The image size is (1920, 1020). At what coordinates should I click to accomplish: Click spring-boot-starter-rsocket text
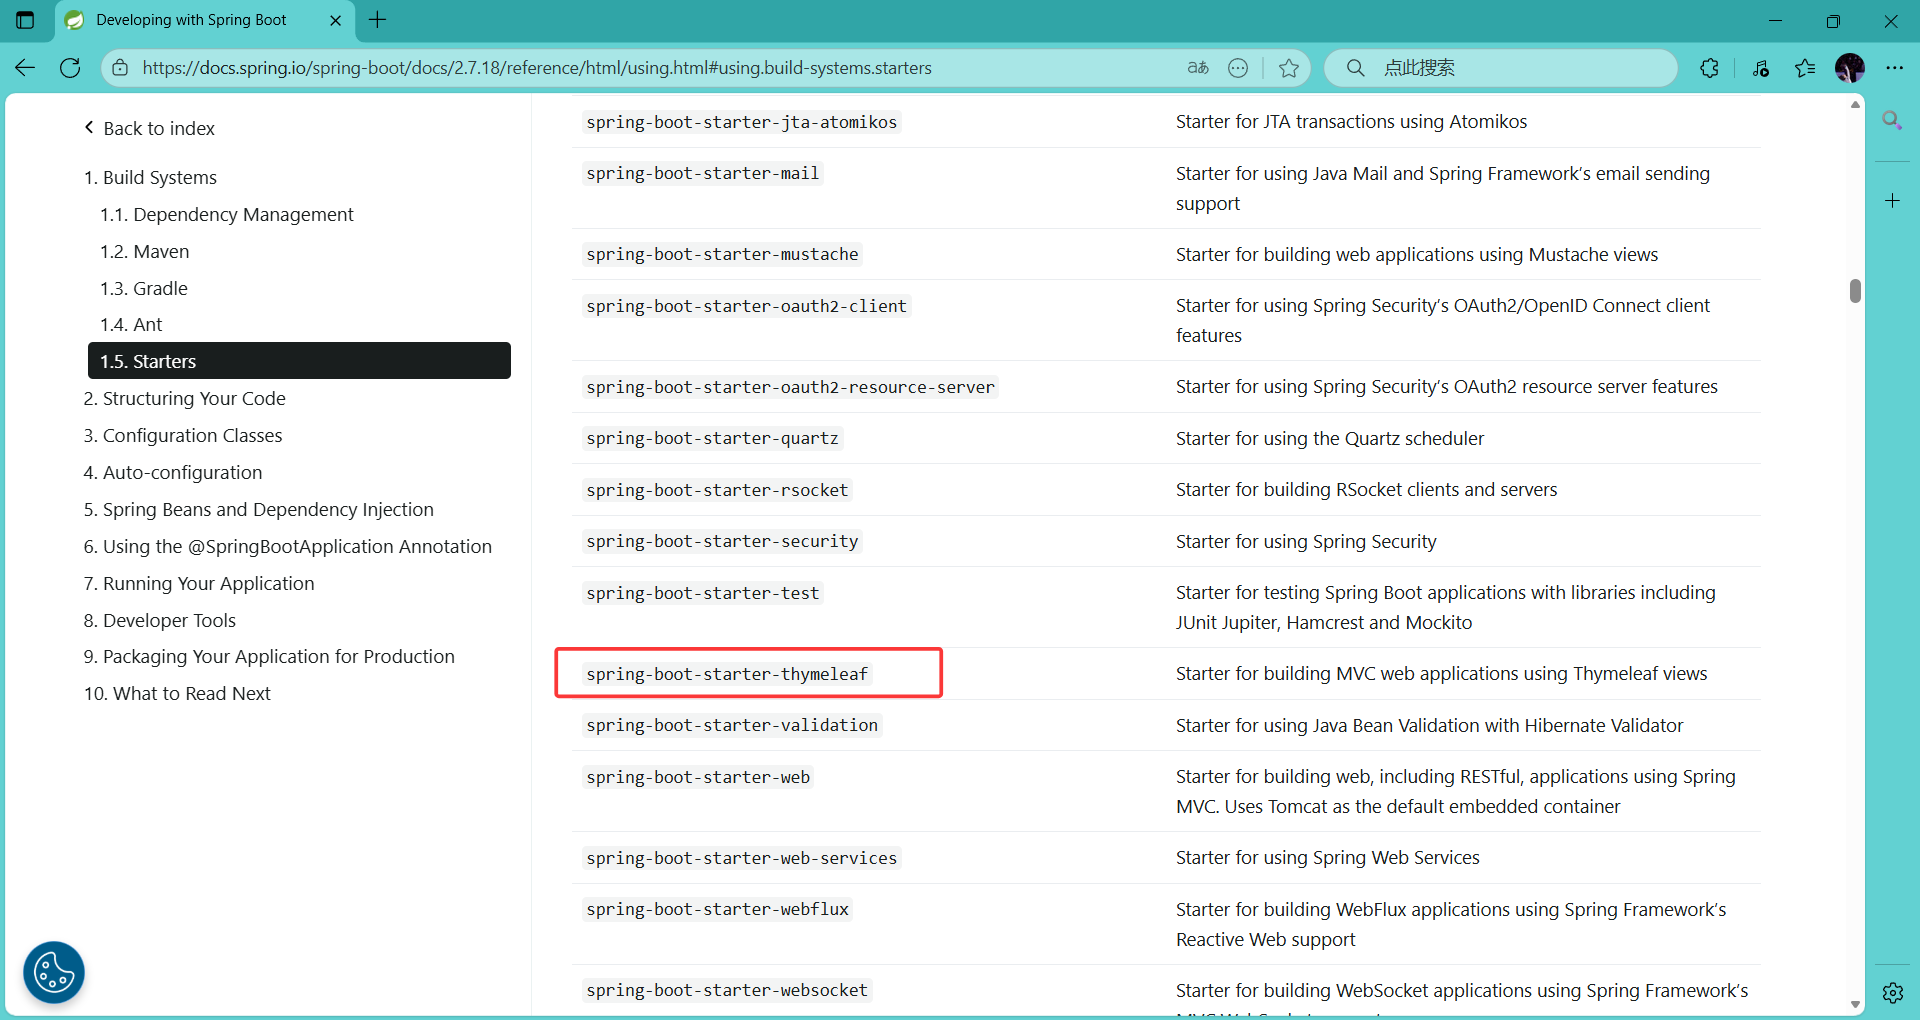click(717, 490)
